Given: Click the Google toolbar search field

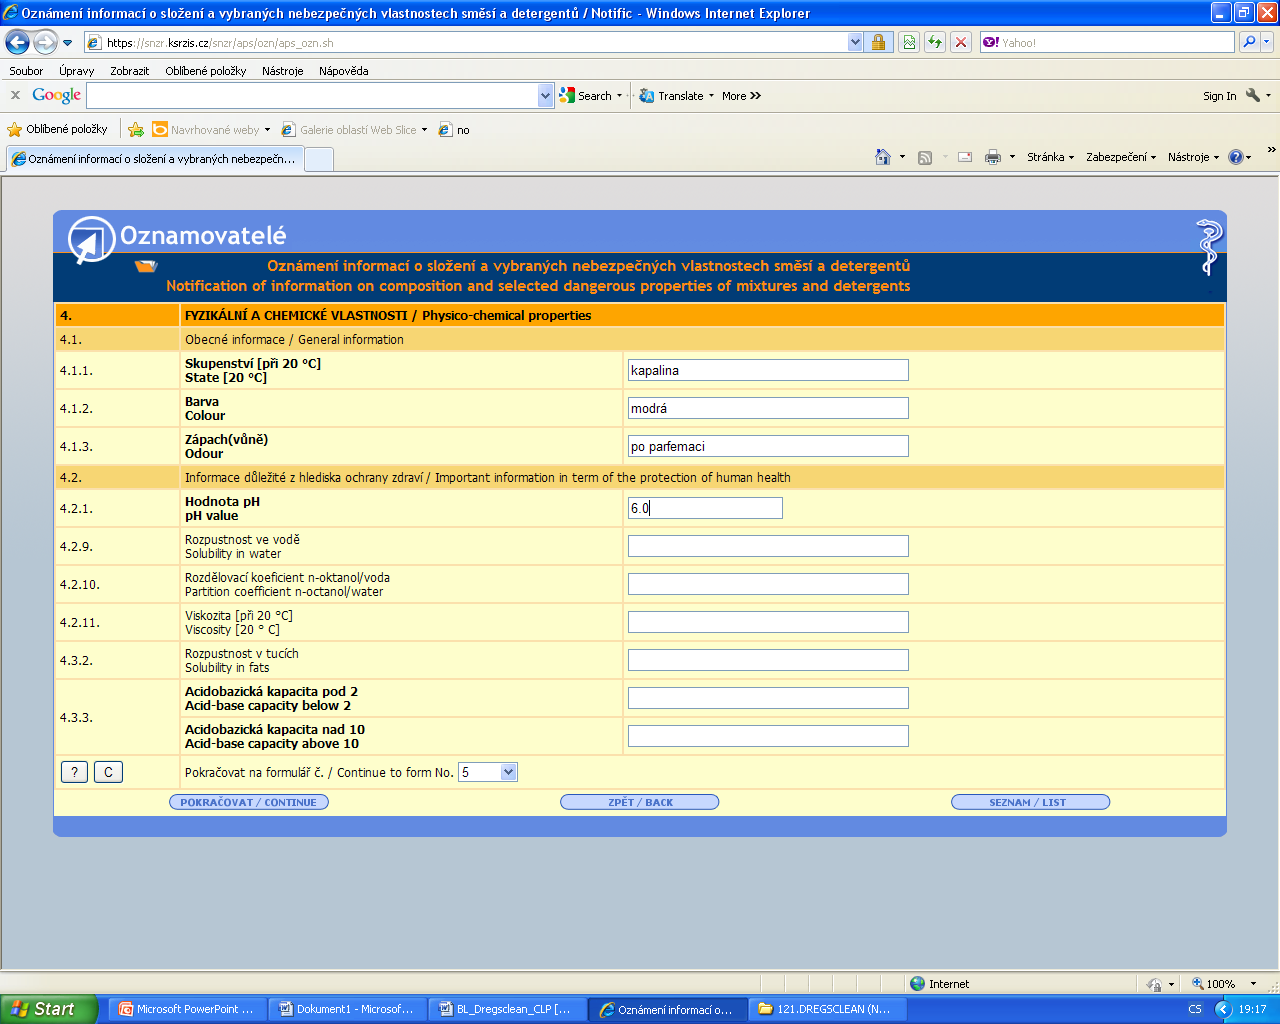Looking at the screenshot, I should (313, 95).
